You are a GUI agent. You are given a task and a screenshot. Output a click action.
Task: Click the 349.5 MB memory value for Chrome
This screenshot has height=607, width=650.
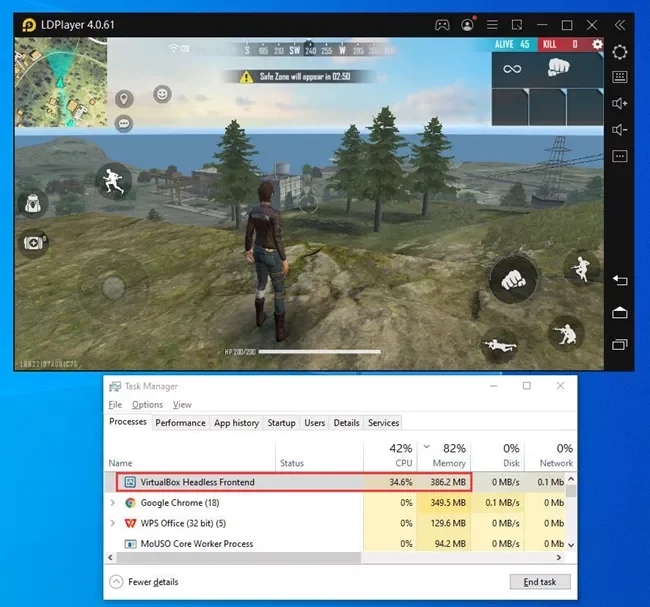(x=444, y=503)
